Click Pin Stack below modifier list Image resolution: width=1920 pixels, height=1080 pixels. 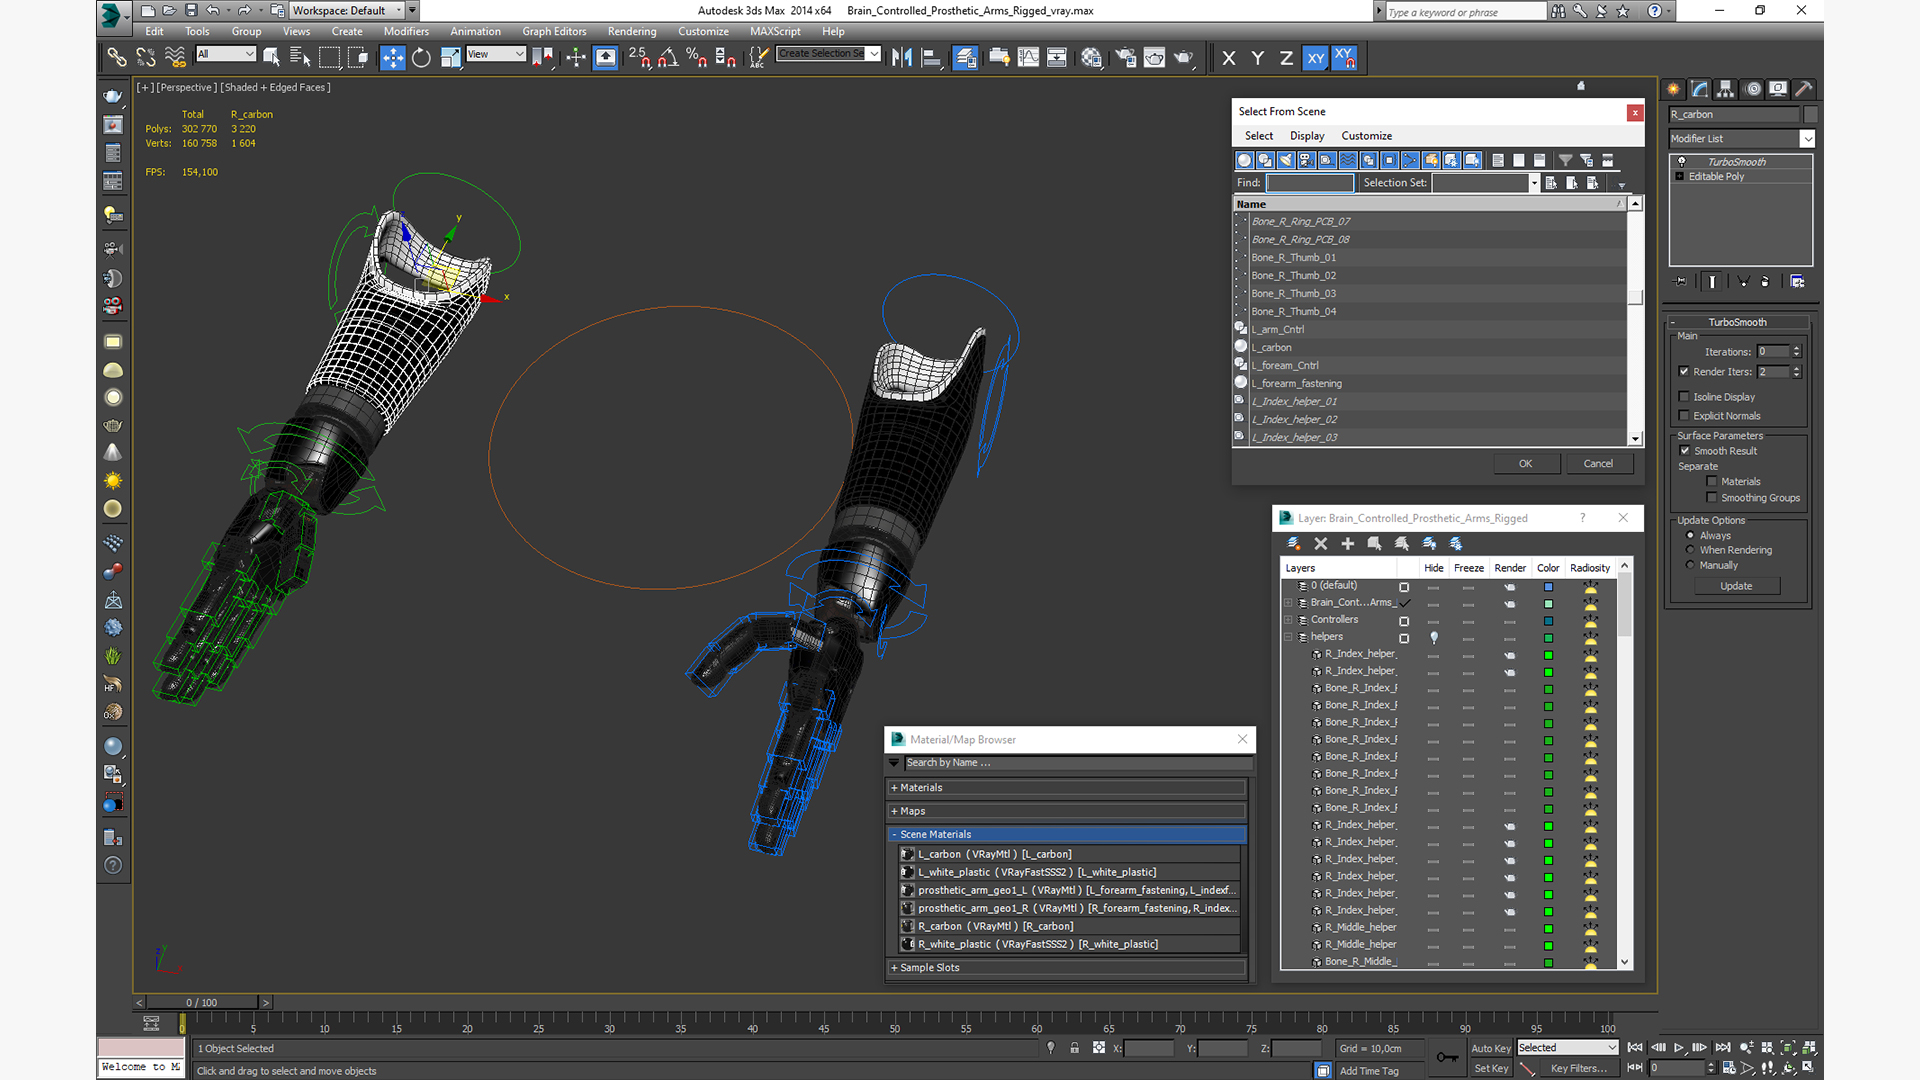pyautogui.click(x=1680, y=282)
